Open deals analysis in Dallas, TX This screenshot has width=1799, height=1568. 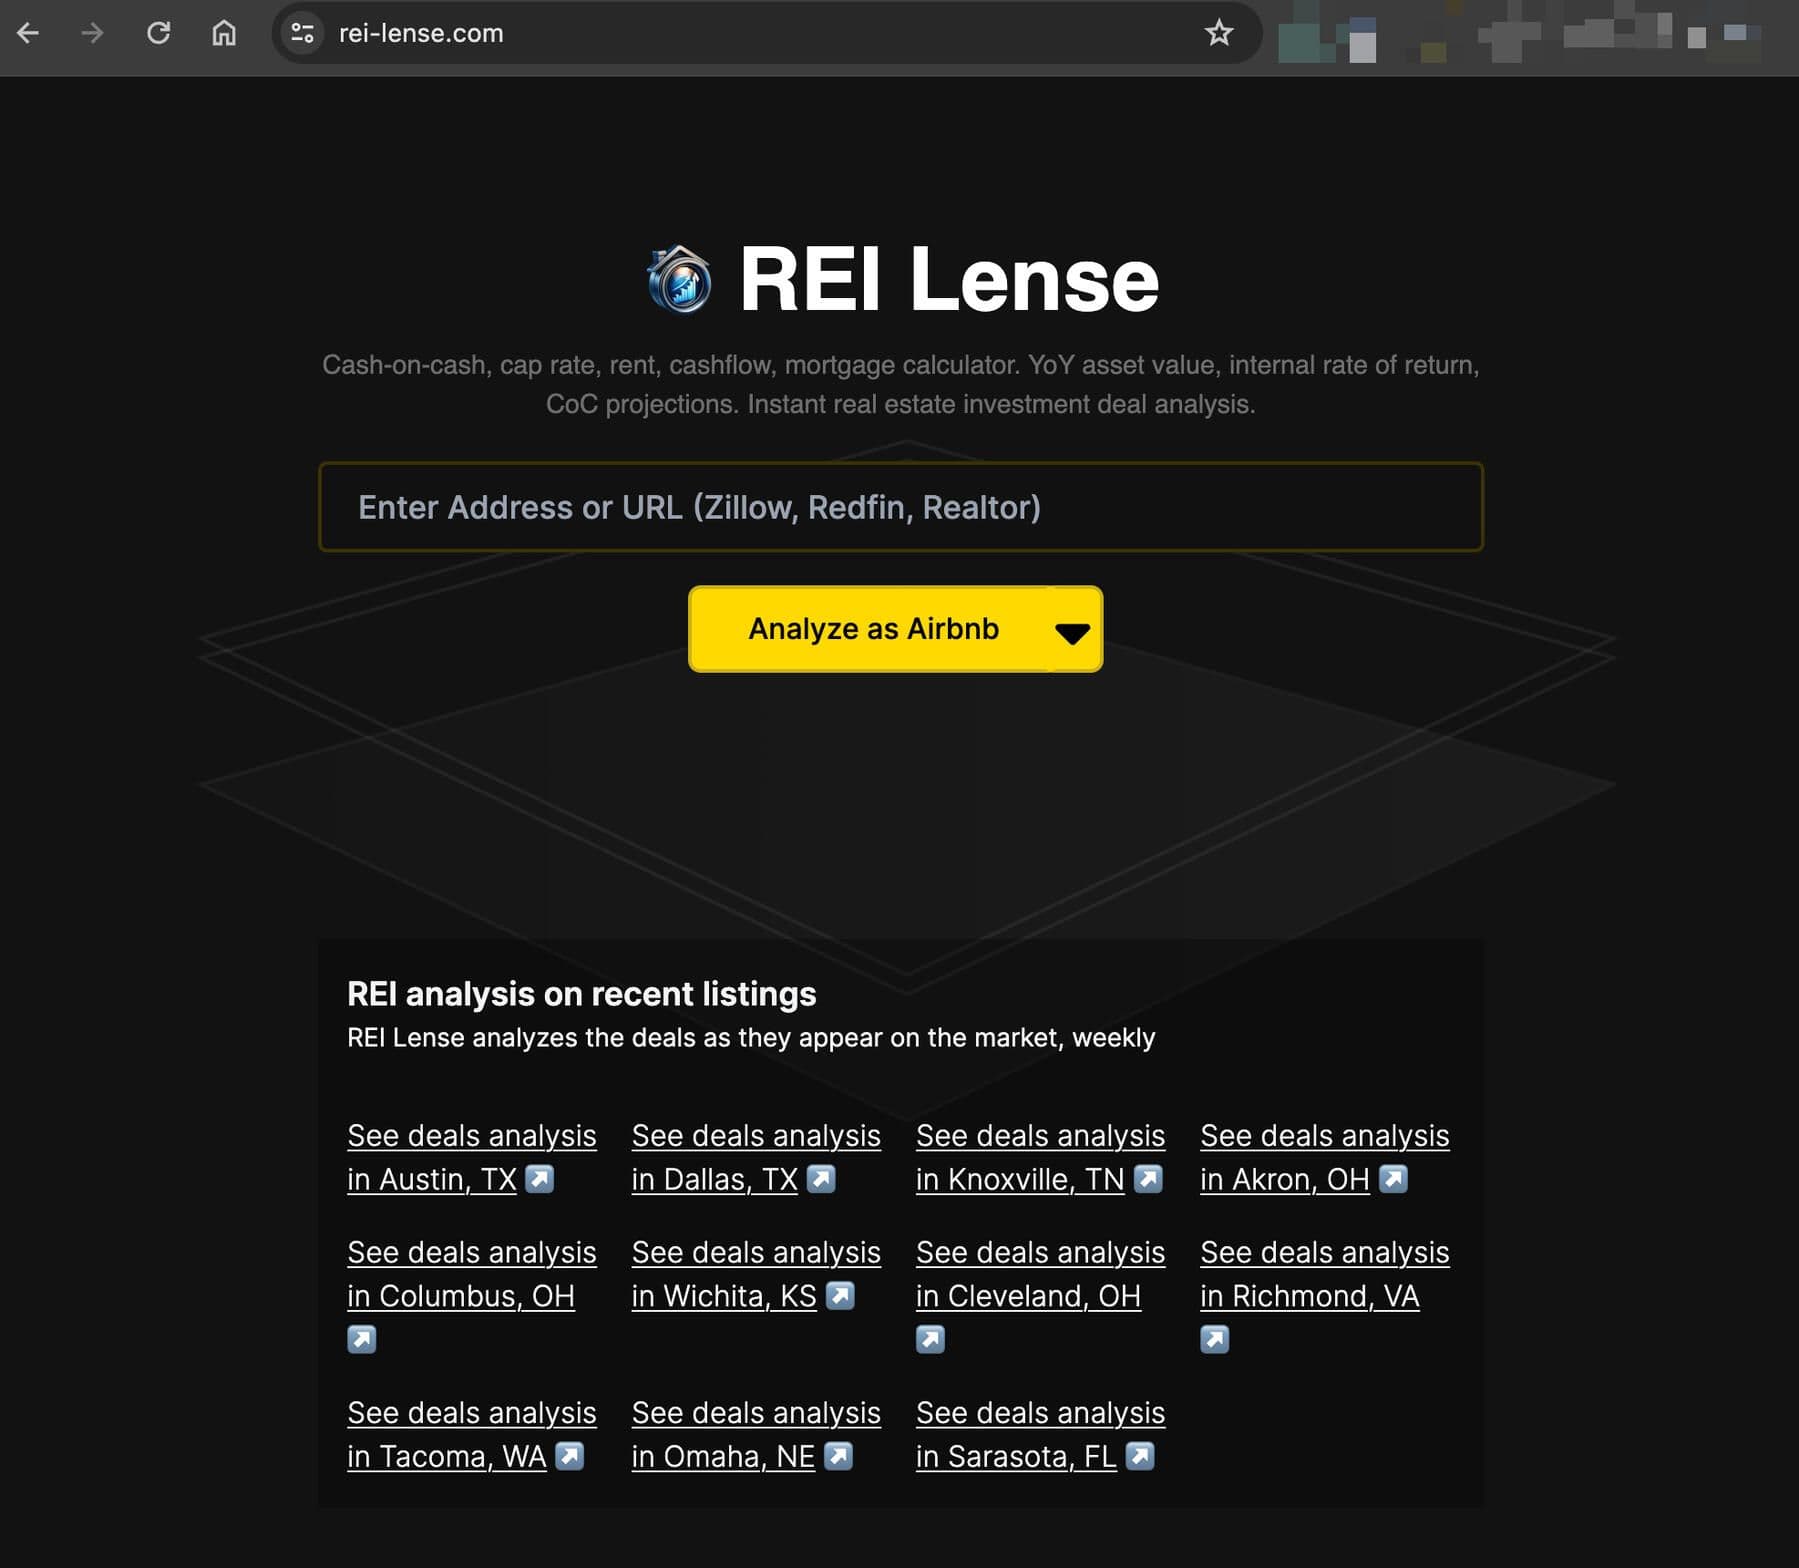[755, 1157]
